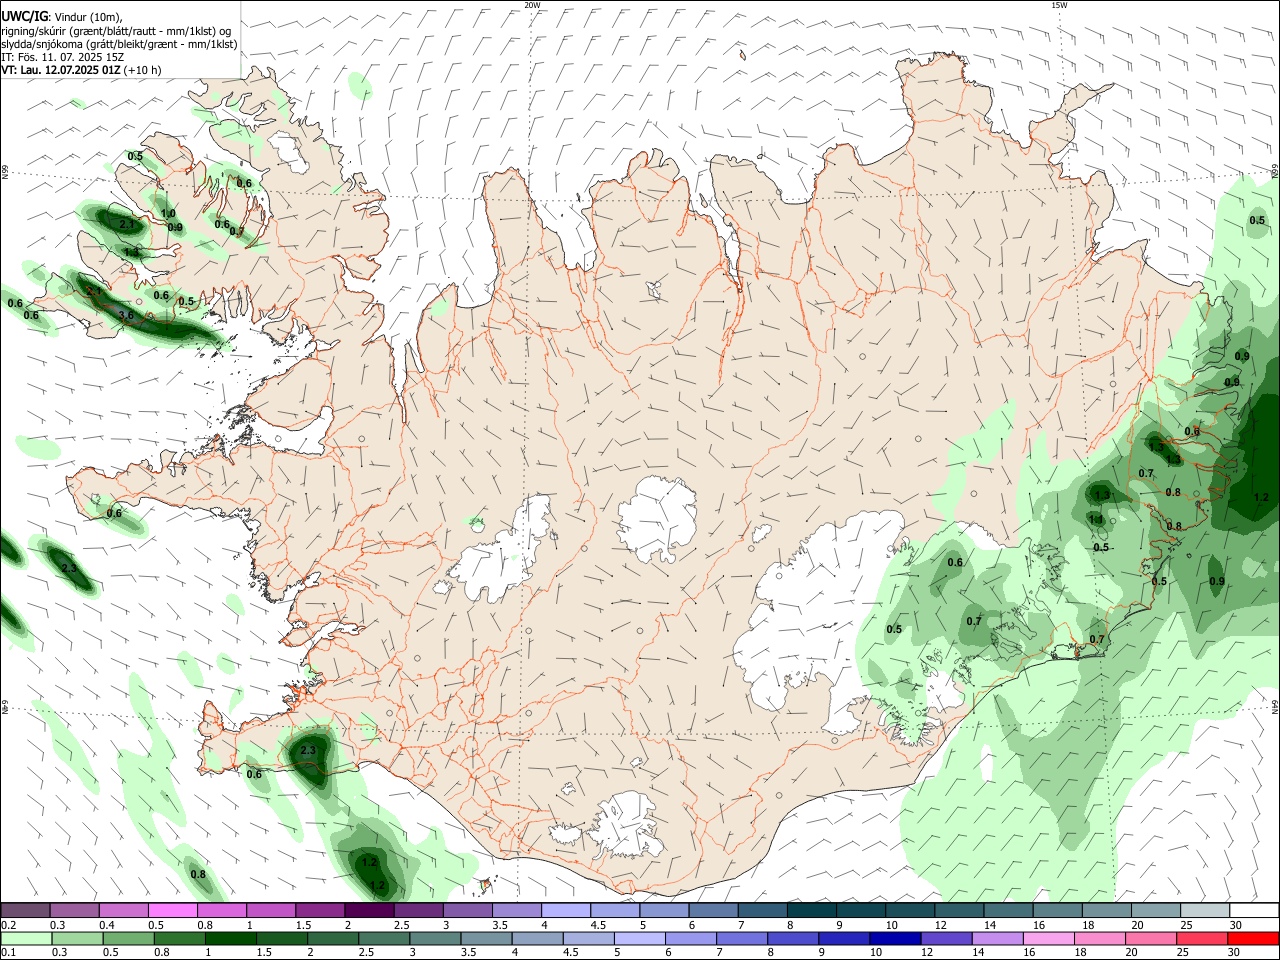Click the pink 20 rain legend swatch
This screenshot has height=960, width=1280.
pos(1150,939)
